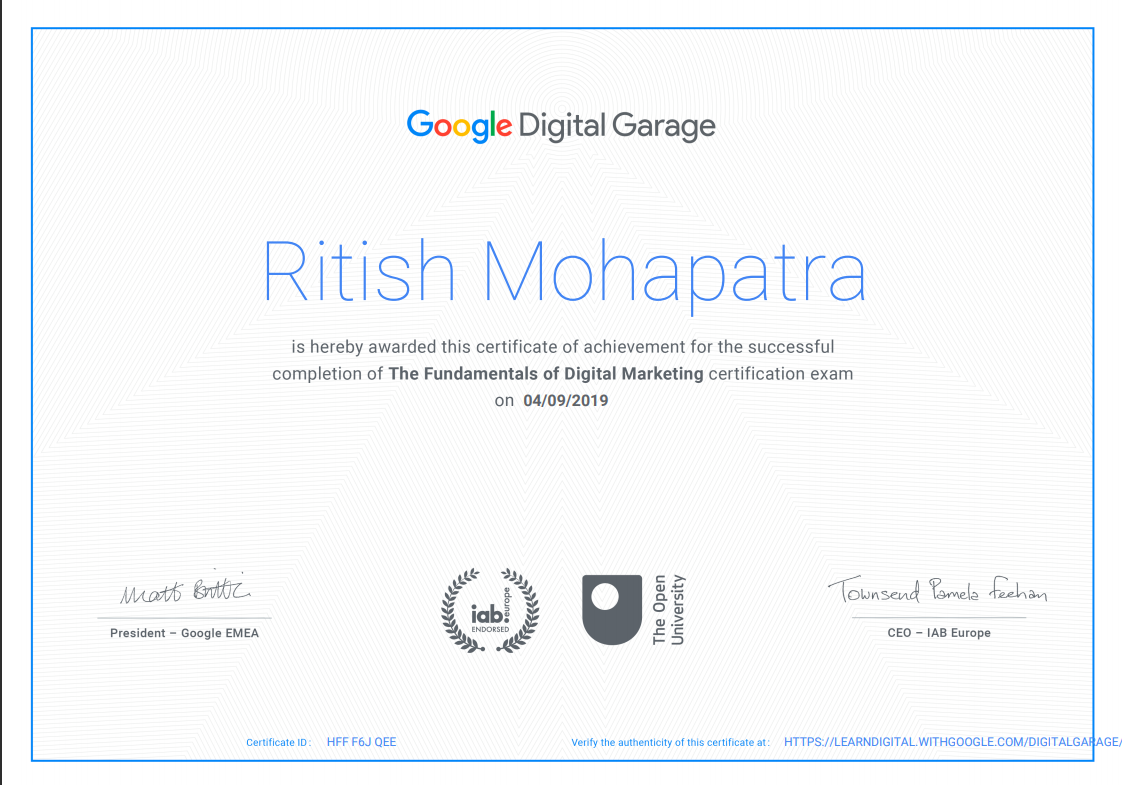Click the certificate ID value HFF F6J QEE
This screenshot has width=1122, height=785.
[x=361, y=742]
